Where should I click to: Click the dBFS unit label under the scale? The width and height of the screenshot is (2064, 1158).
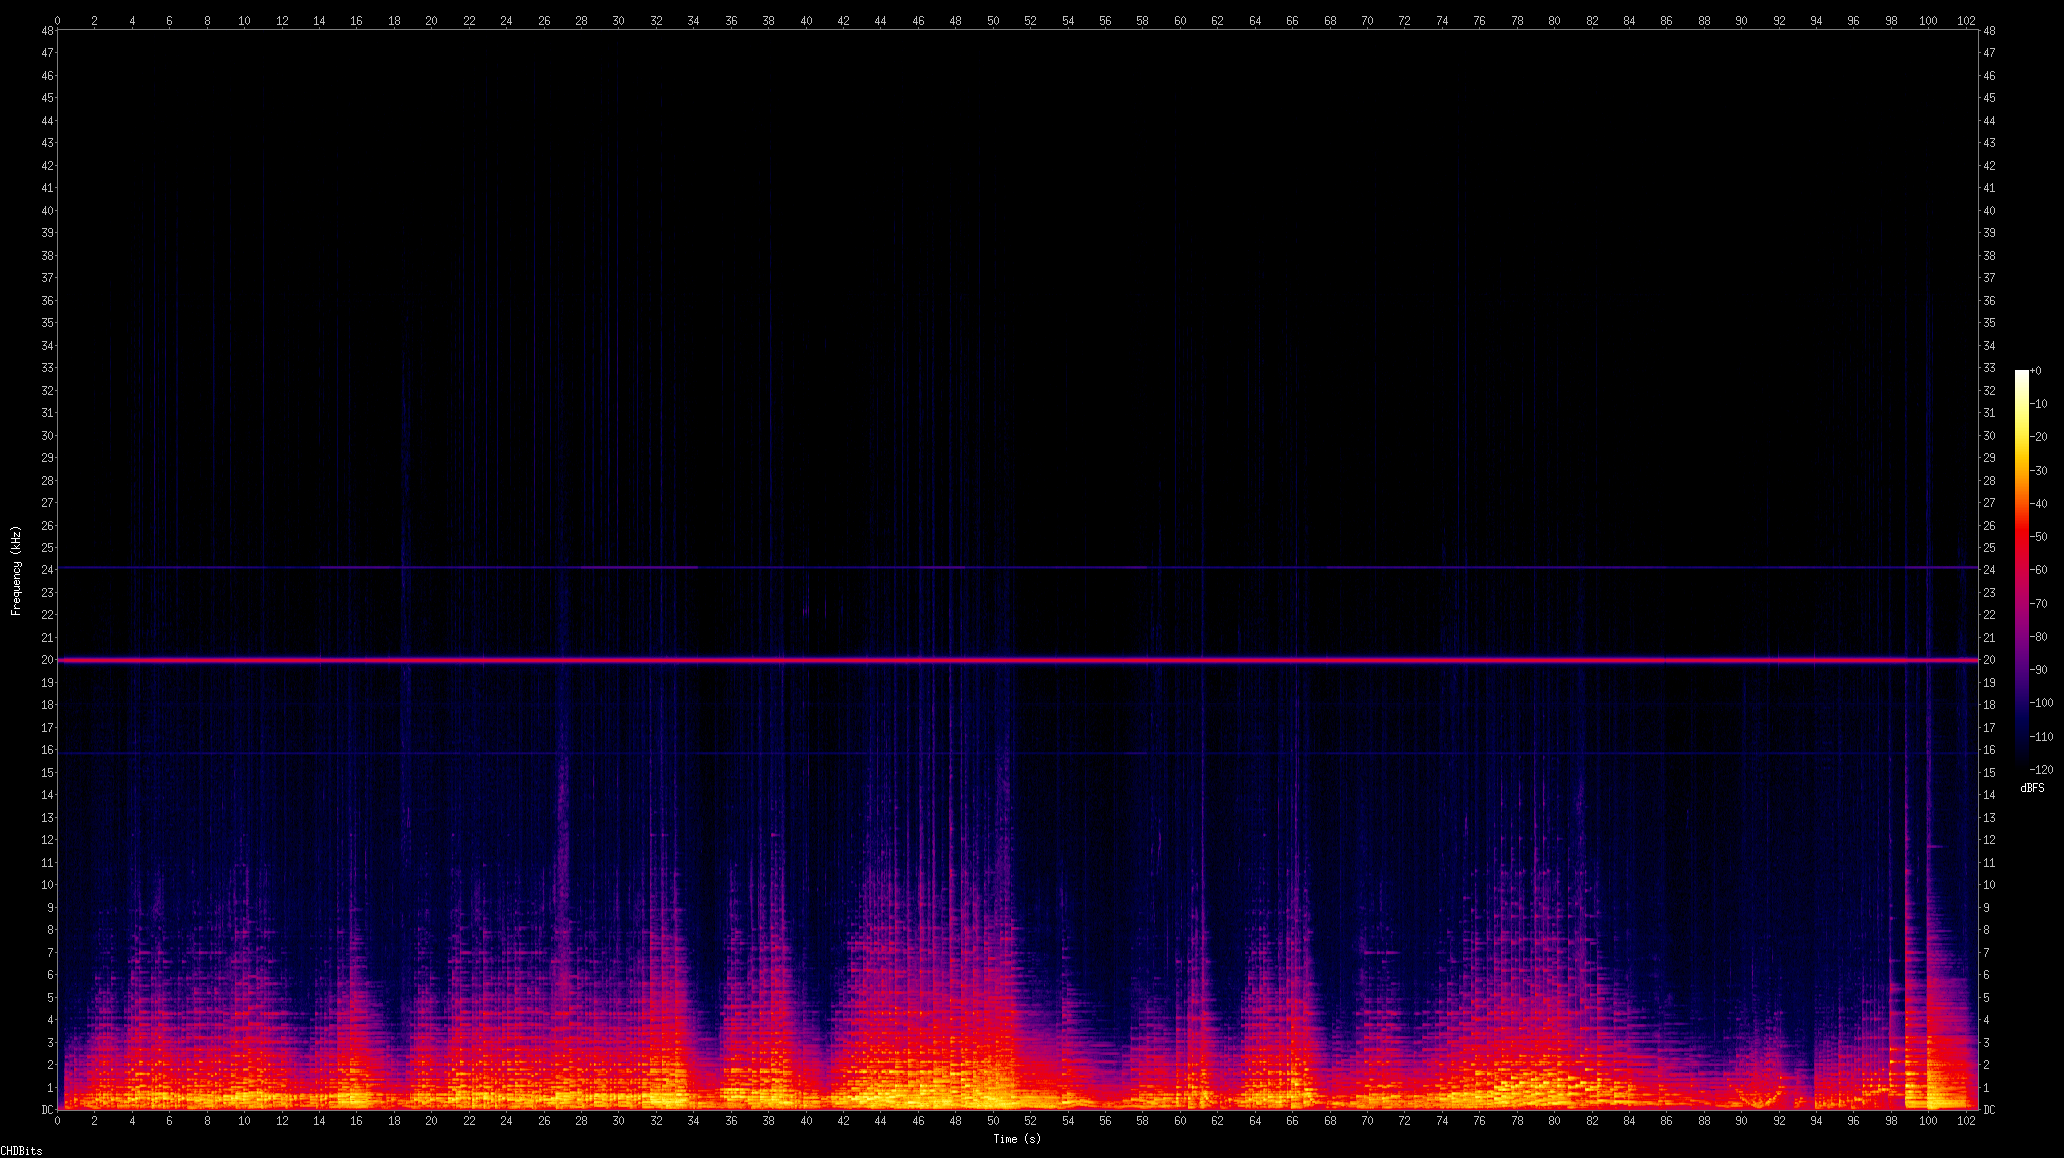tap(2032, 788)
